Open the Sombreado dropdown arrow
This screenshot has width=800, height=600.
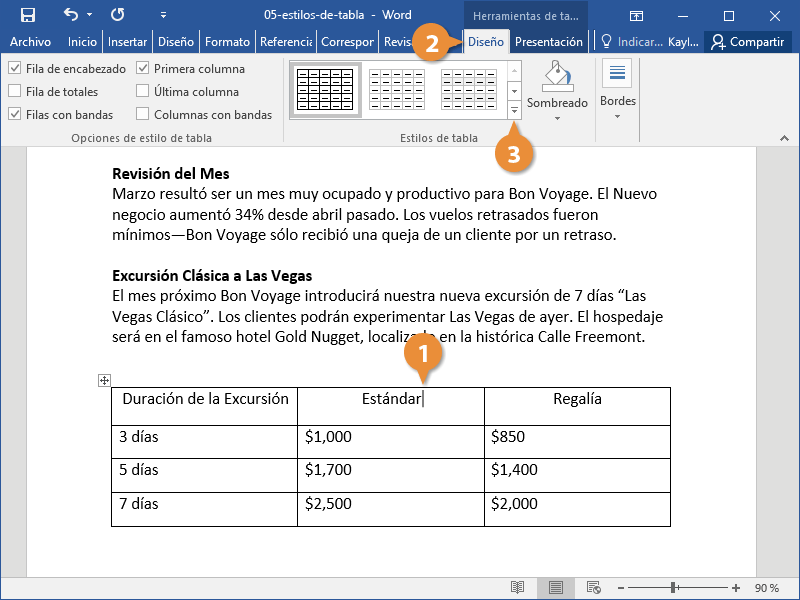click(557, 118)
